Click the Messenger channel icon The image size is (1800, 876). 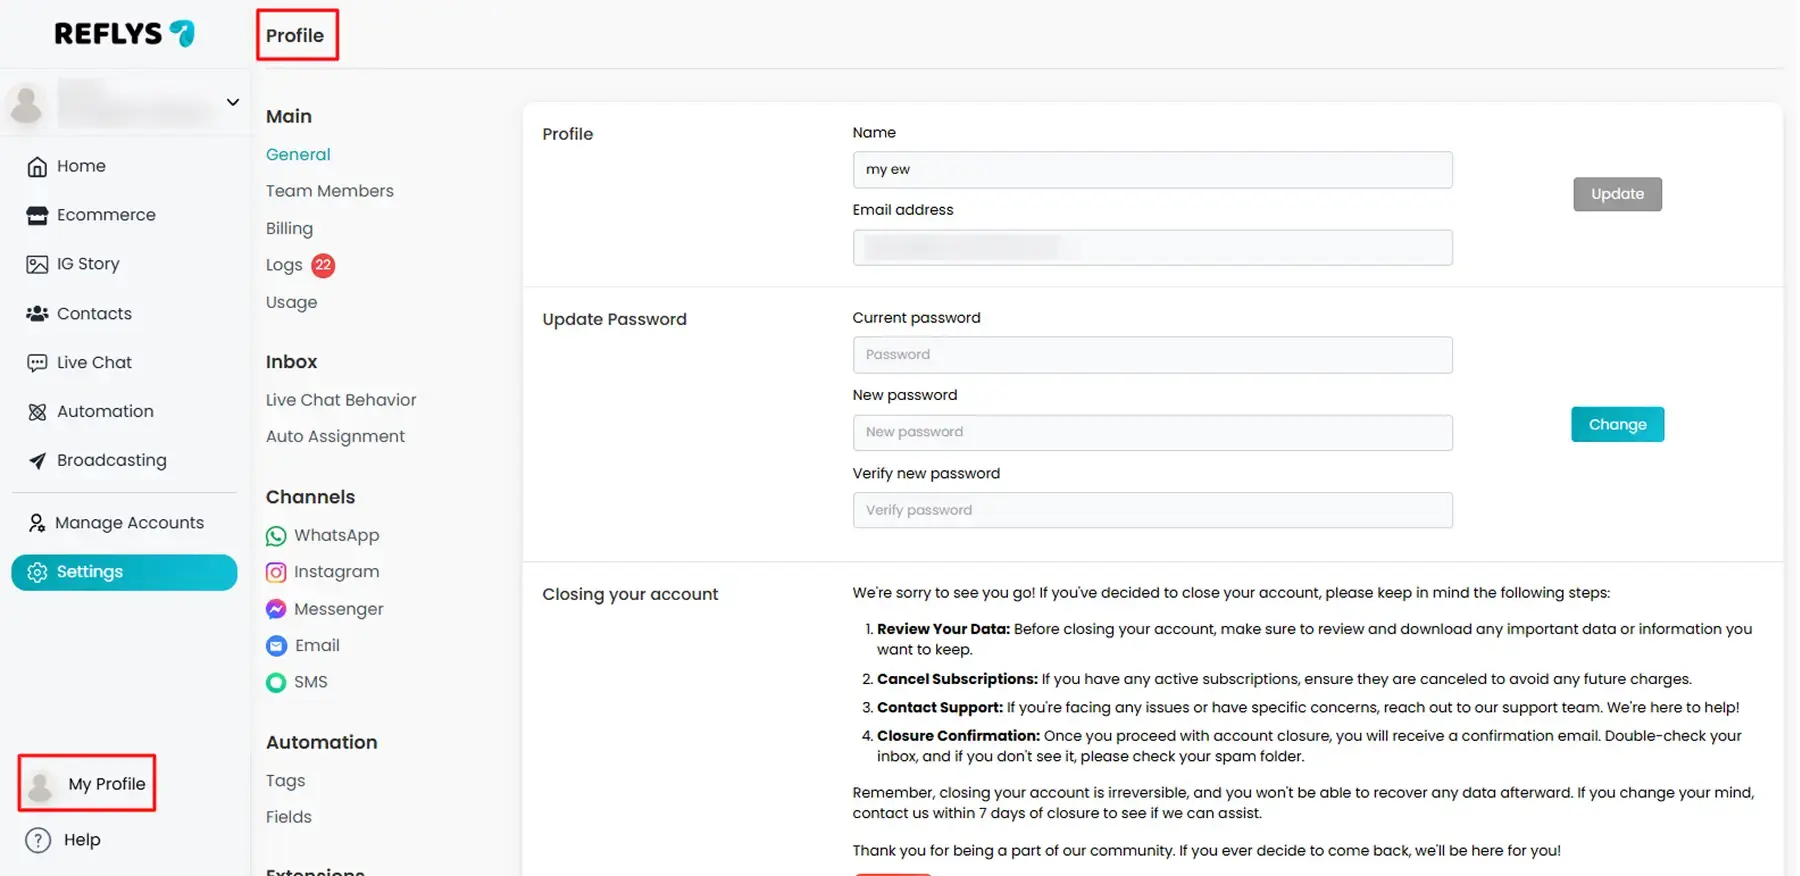tap(276, 609)
